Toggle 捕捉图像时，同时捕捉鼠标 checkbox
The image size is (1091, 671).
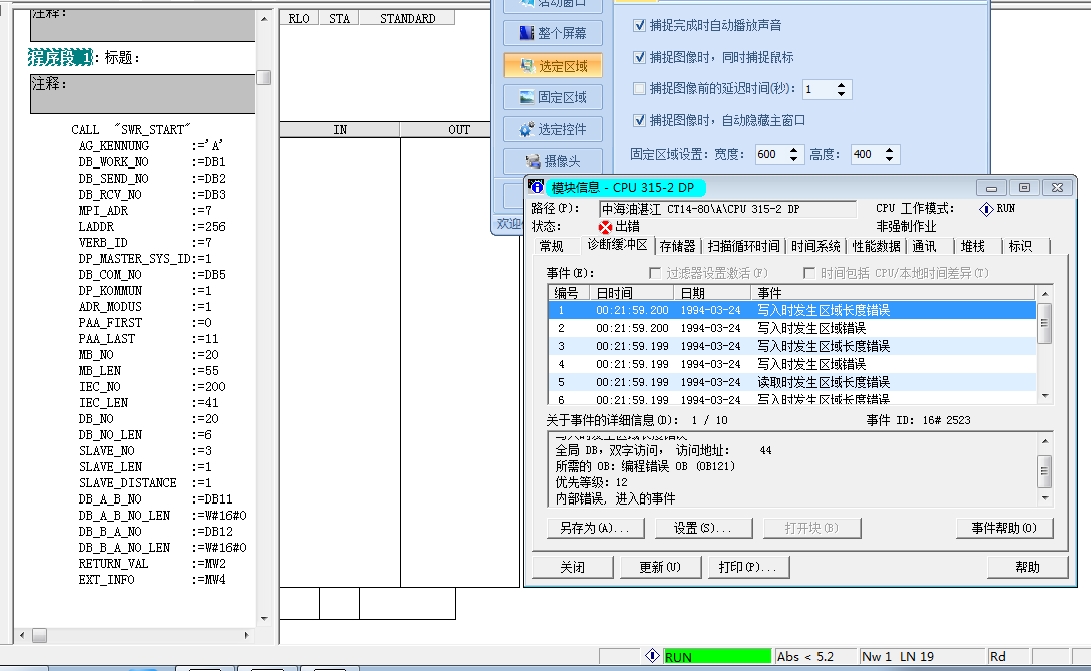tap(639, 57)
